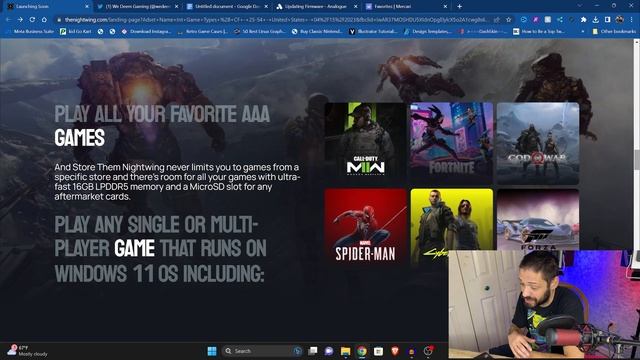
Task: Open Task View from the taskbar
Action: pyautogui.click(x=313, y=351)
